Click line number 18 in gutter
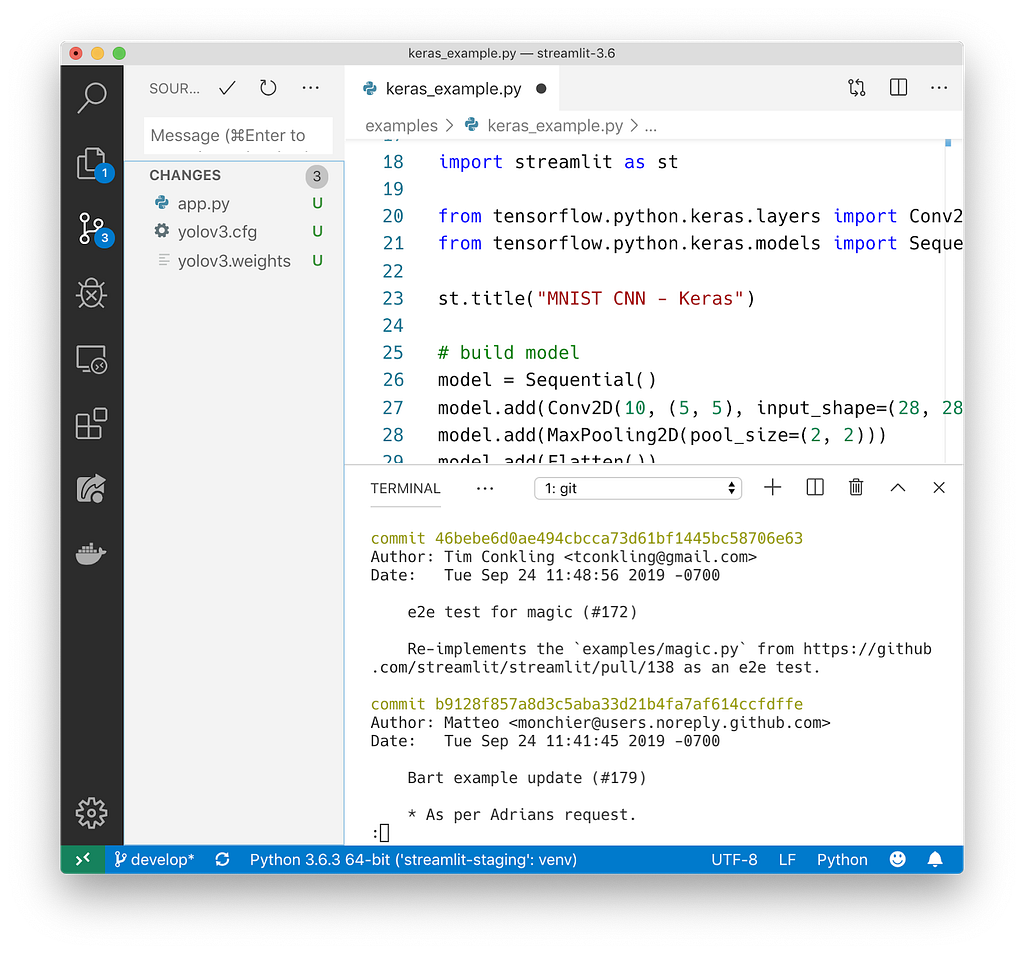 point(393,162)
